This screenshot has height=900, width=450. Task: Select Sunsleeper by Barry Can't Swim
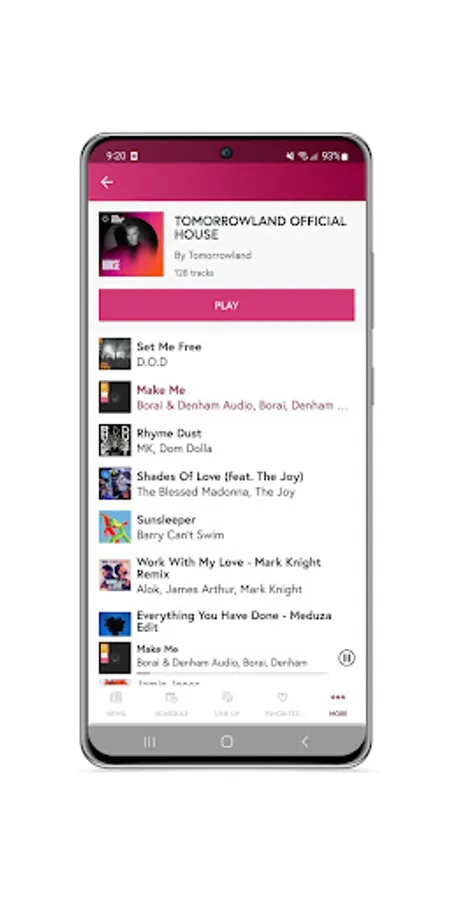[x=227, y=526]
